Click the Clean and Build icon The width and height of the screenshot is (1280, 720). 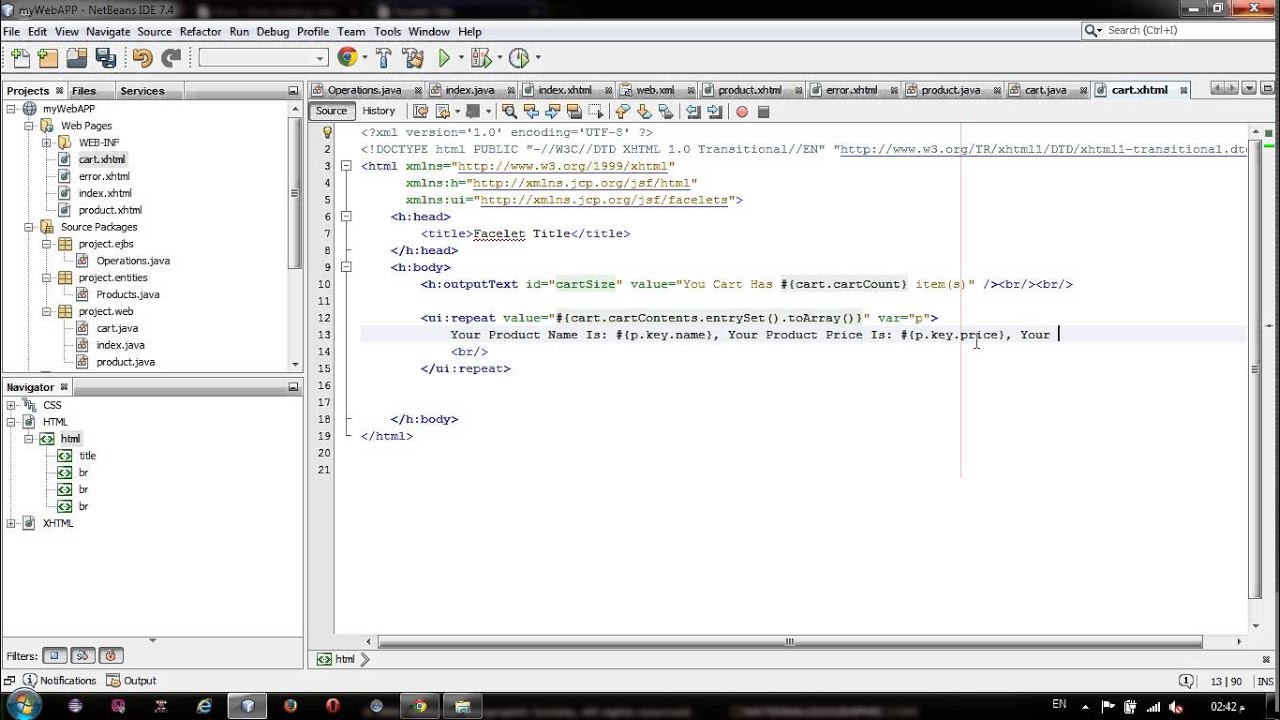point(412,58)
